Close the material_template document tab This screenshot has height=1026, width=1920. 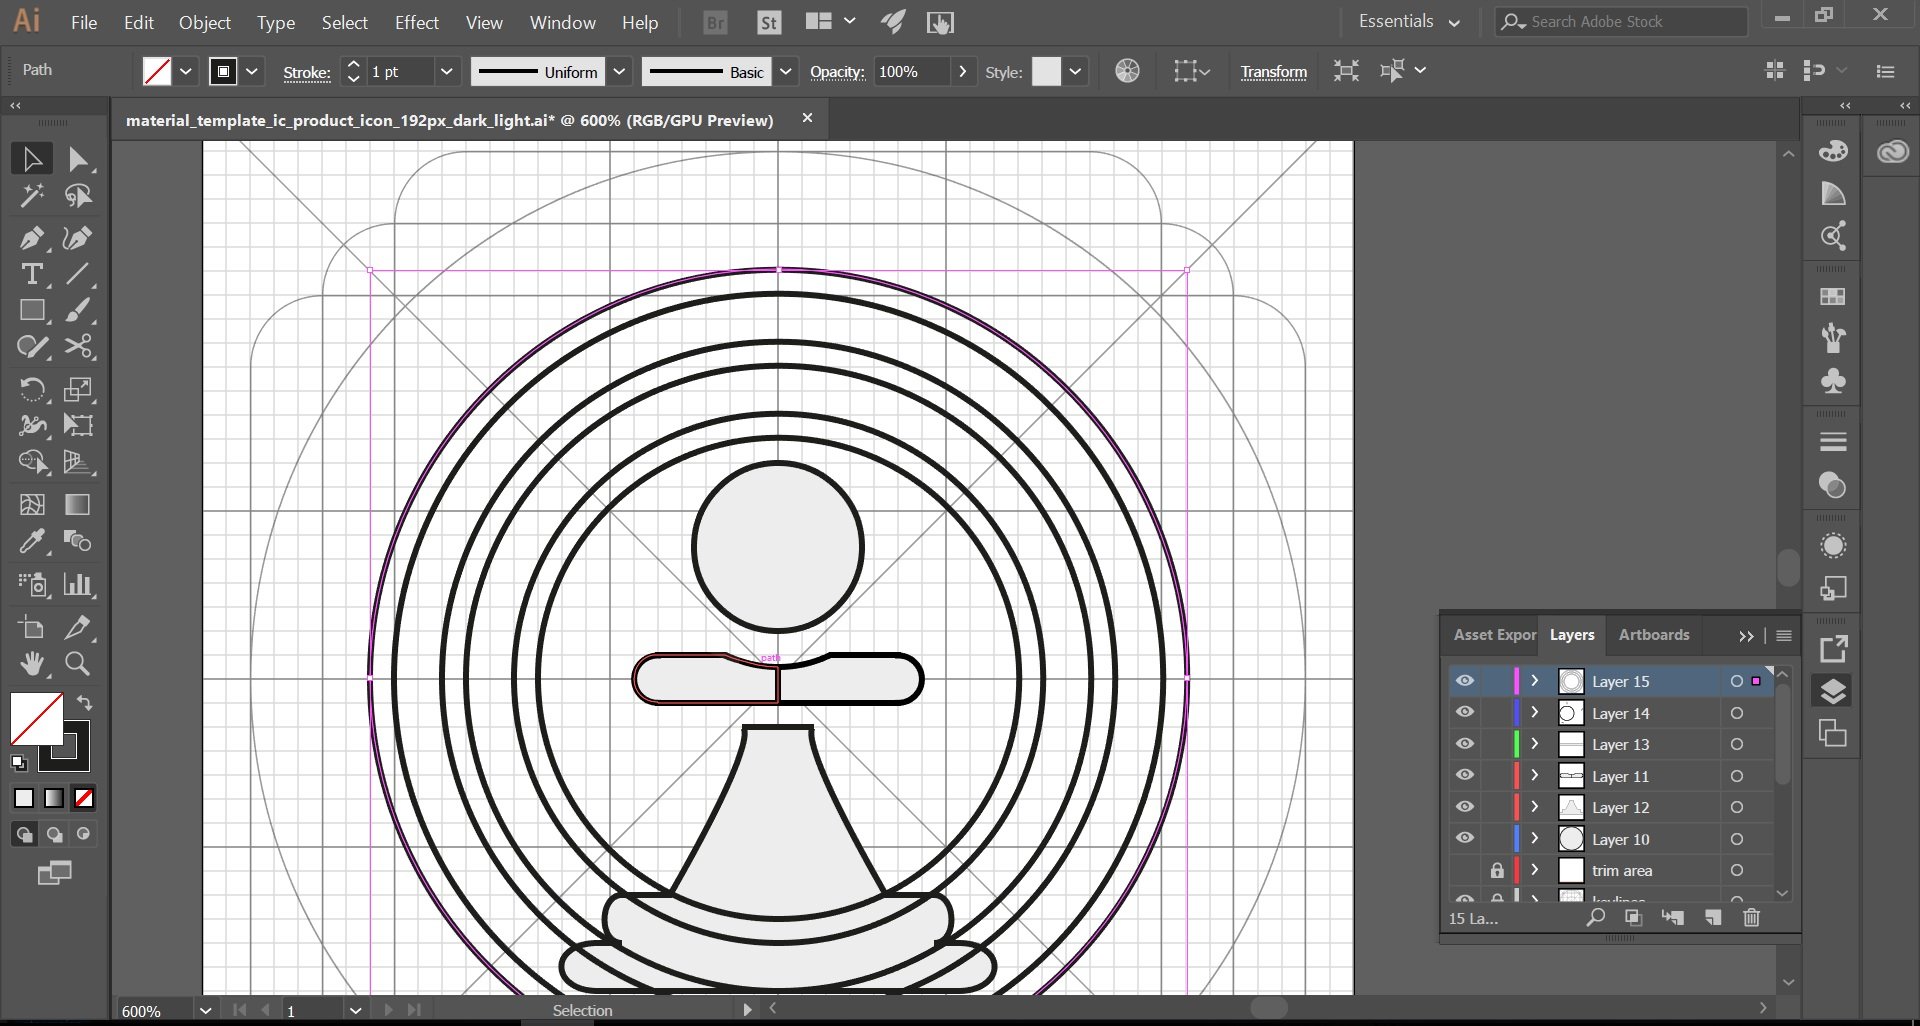coord(807,118)
